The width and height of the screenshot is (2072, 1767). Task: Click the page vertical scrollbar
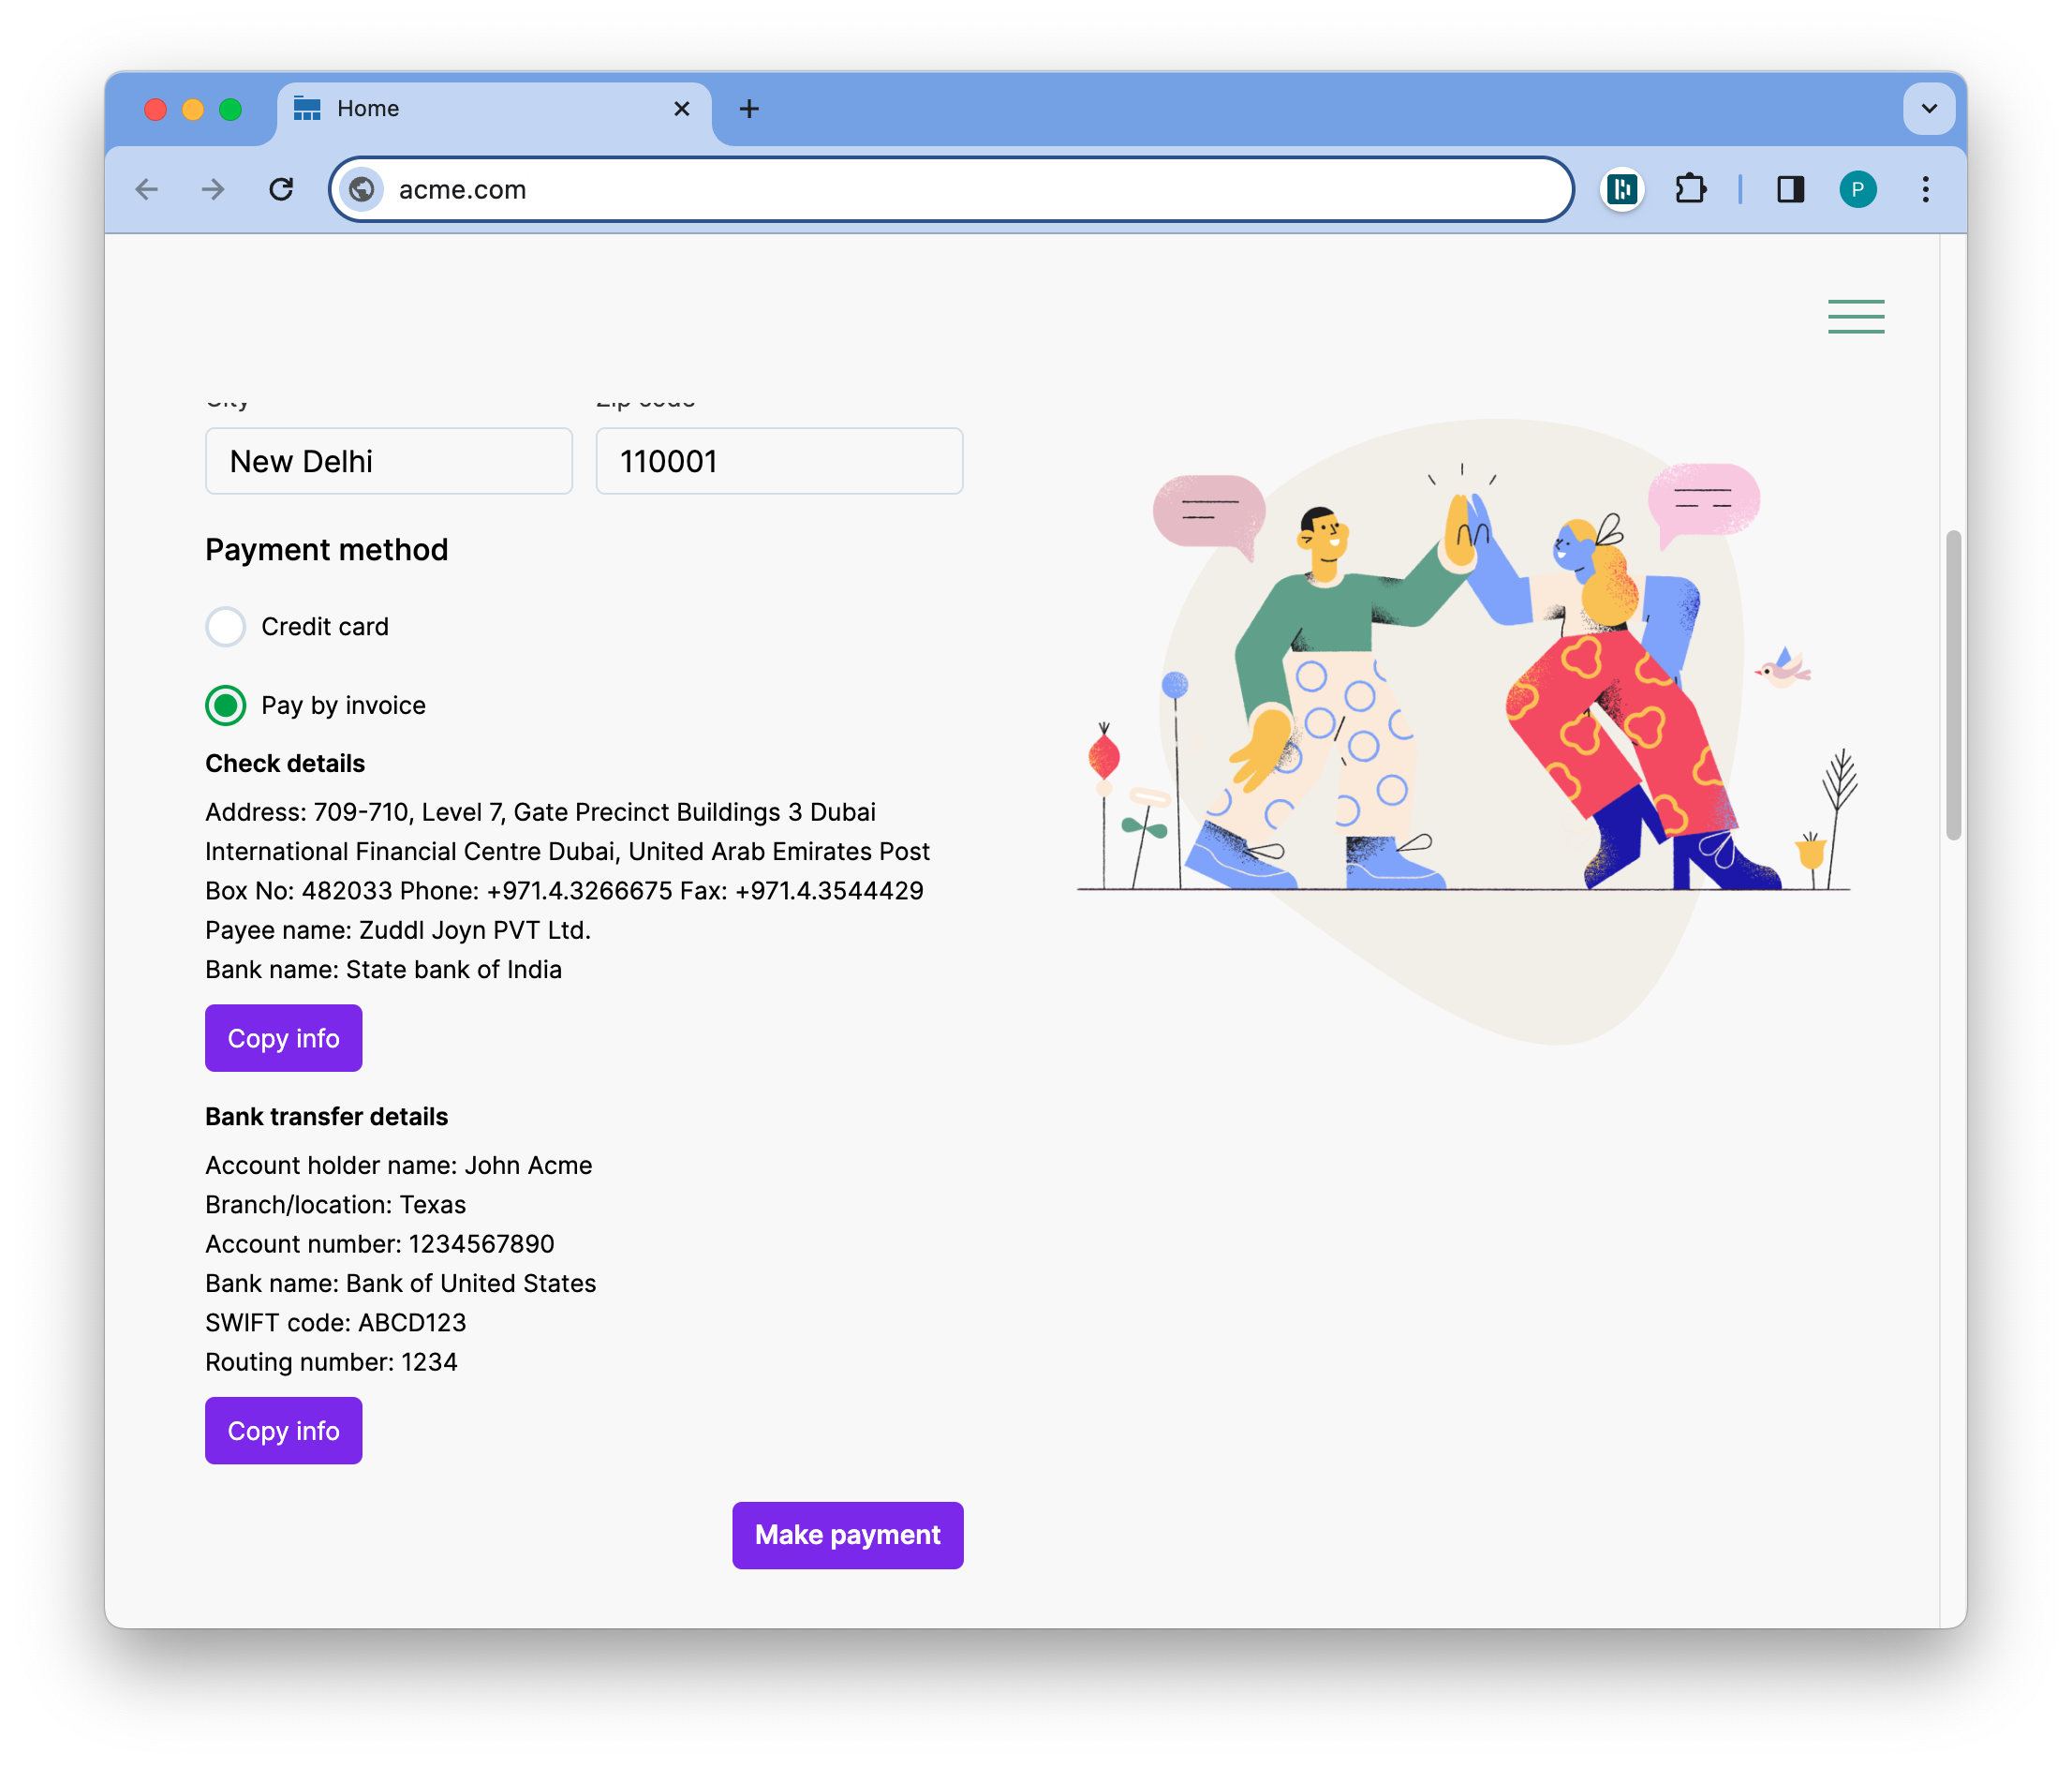pos(1952,686)
